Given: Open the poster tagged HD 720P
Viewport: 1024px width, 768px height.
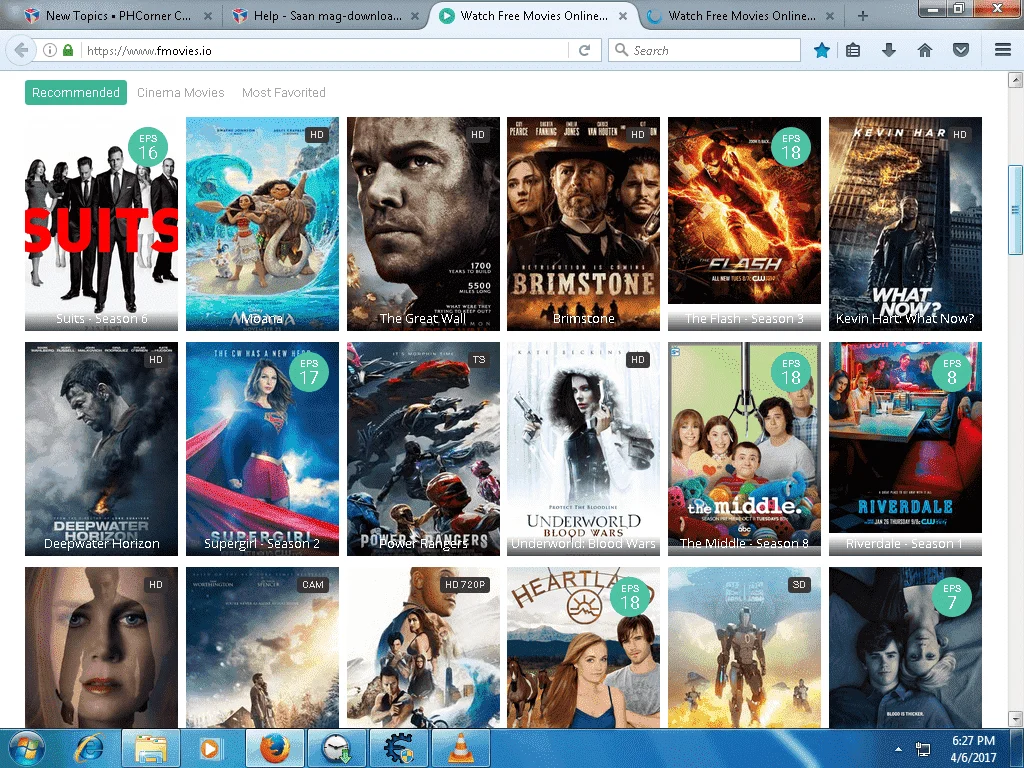Looking at the screenshot, I should point(423,647).
